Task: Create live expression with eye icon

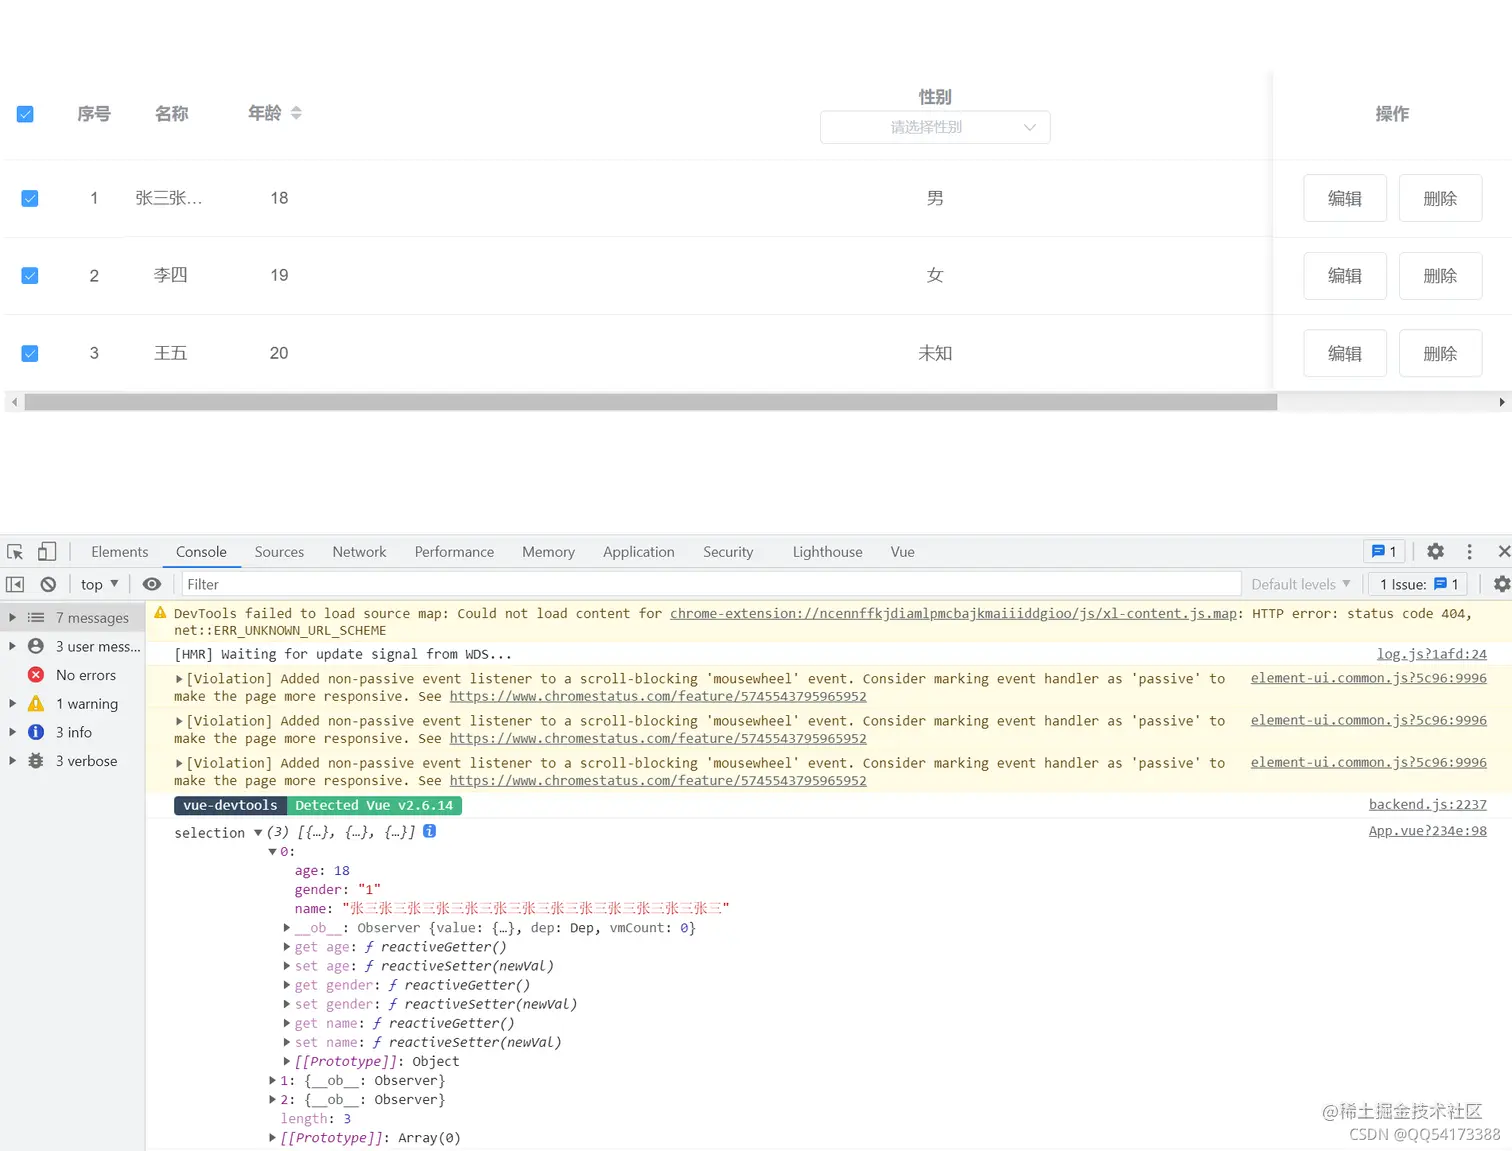Action: (x=152, y=584)
